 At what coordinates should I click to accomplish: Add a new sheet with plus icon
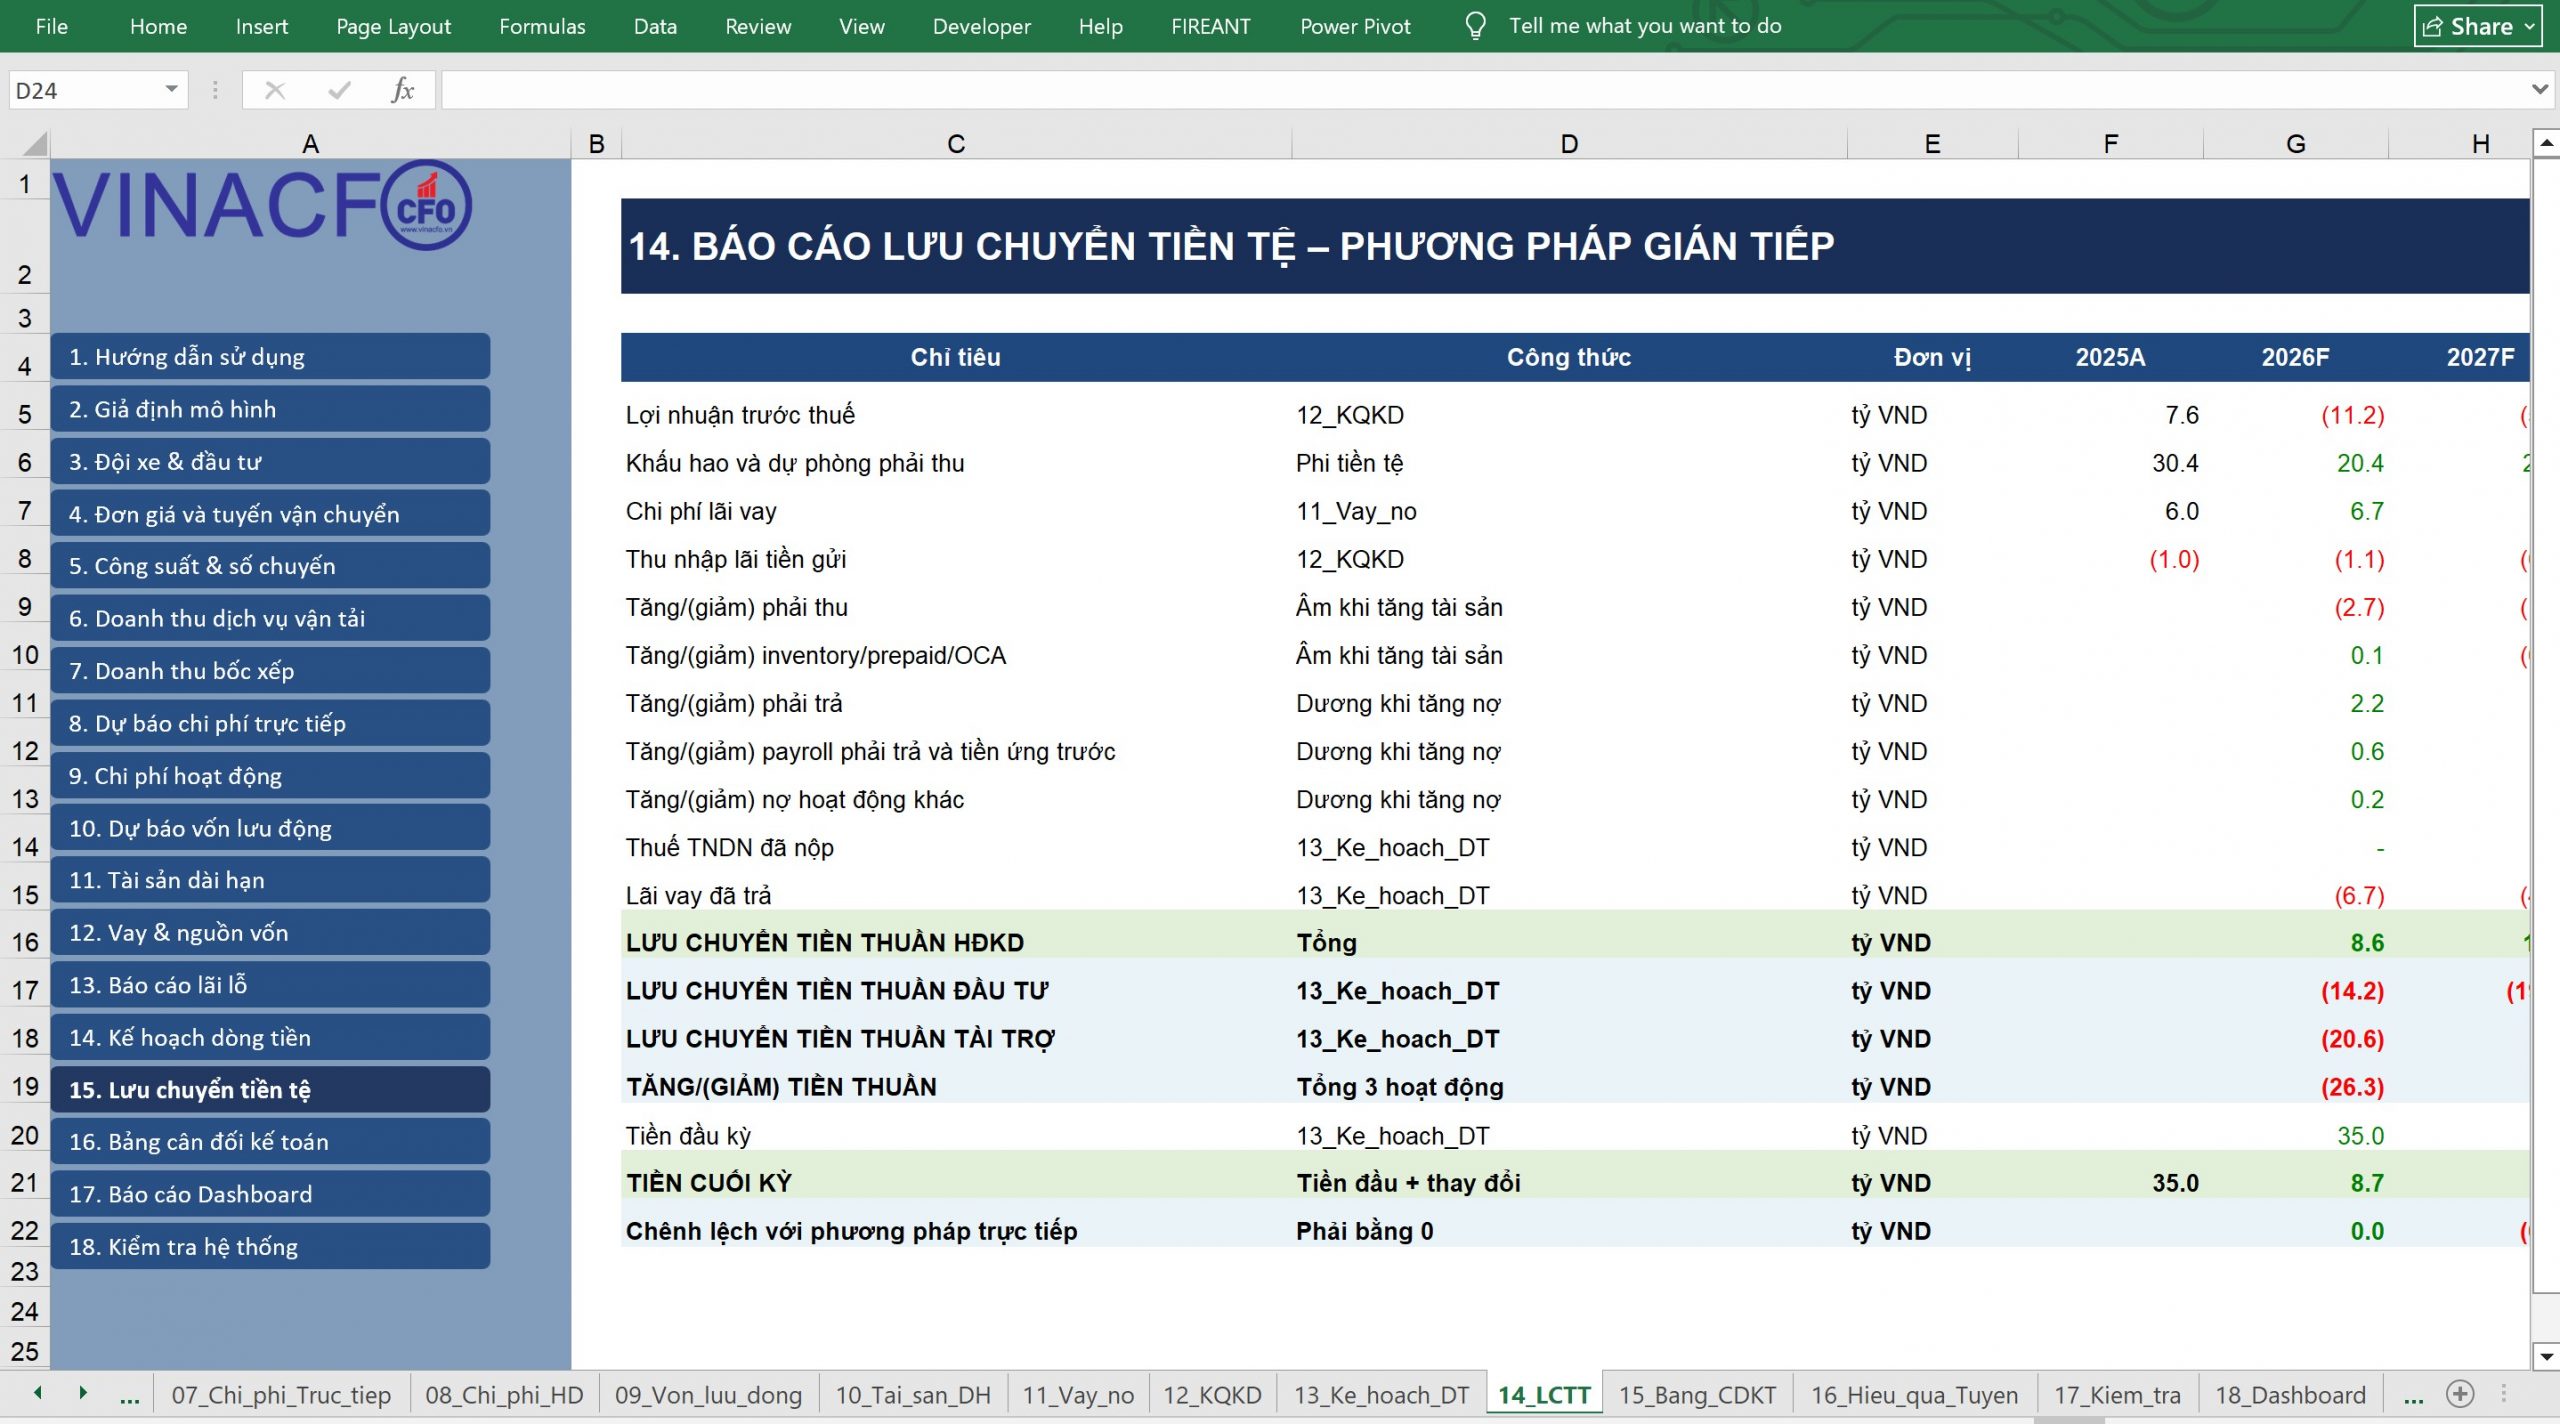point(2460,1393)
